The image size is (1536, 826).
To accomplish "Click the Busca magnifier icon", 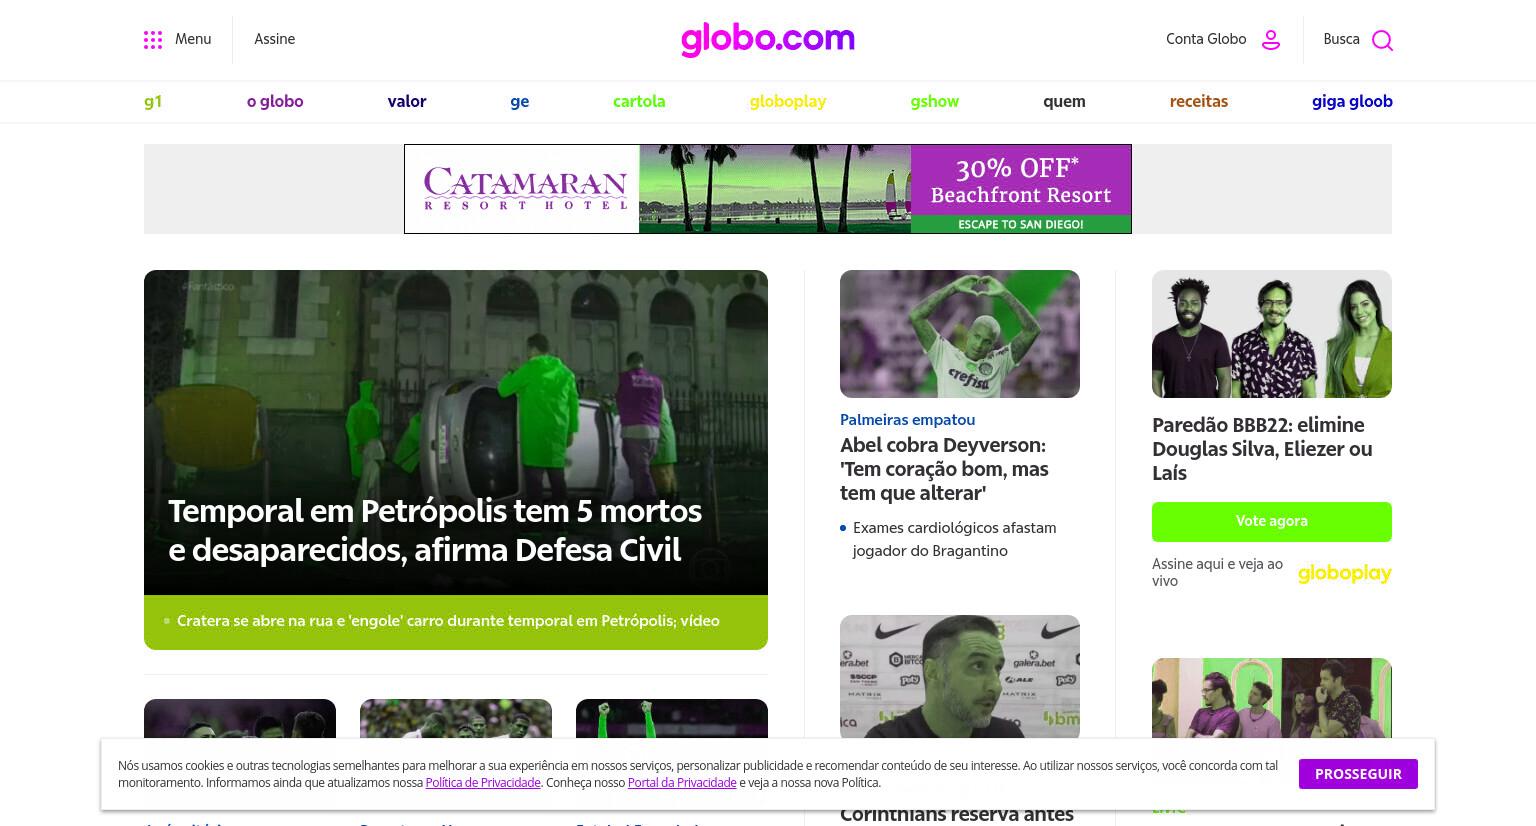I will point(1382,40).
